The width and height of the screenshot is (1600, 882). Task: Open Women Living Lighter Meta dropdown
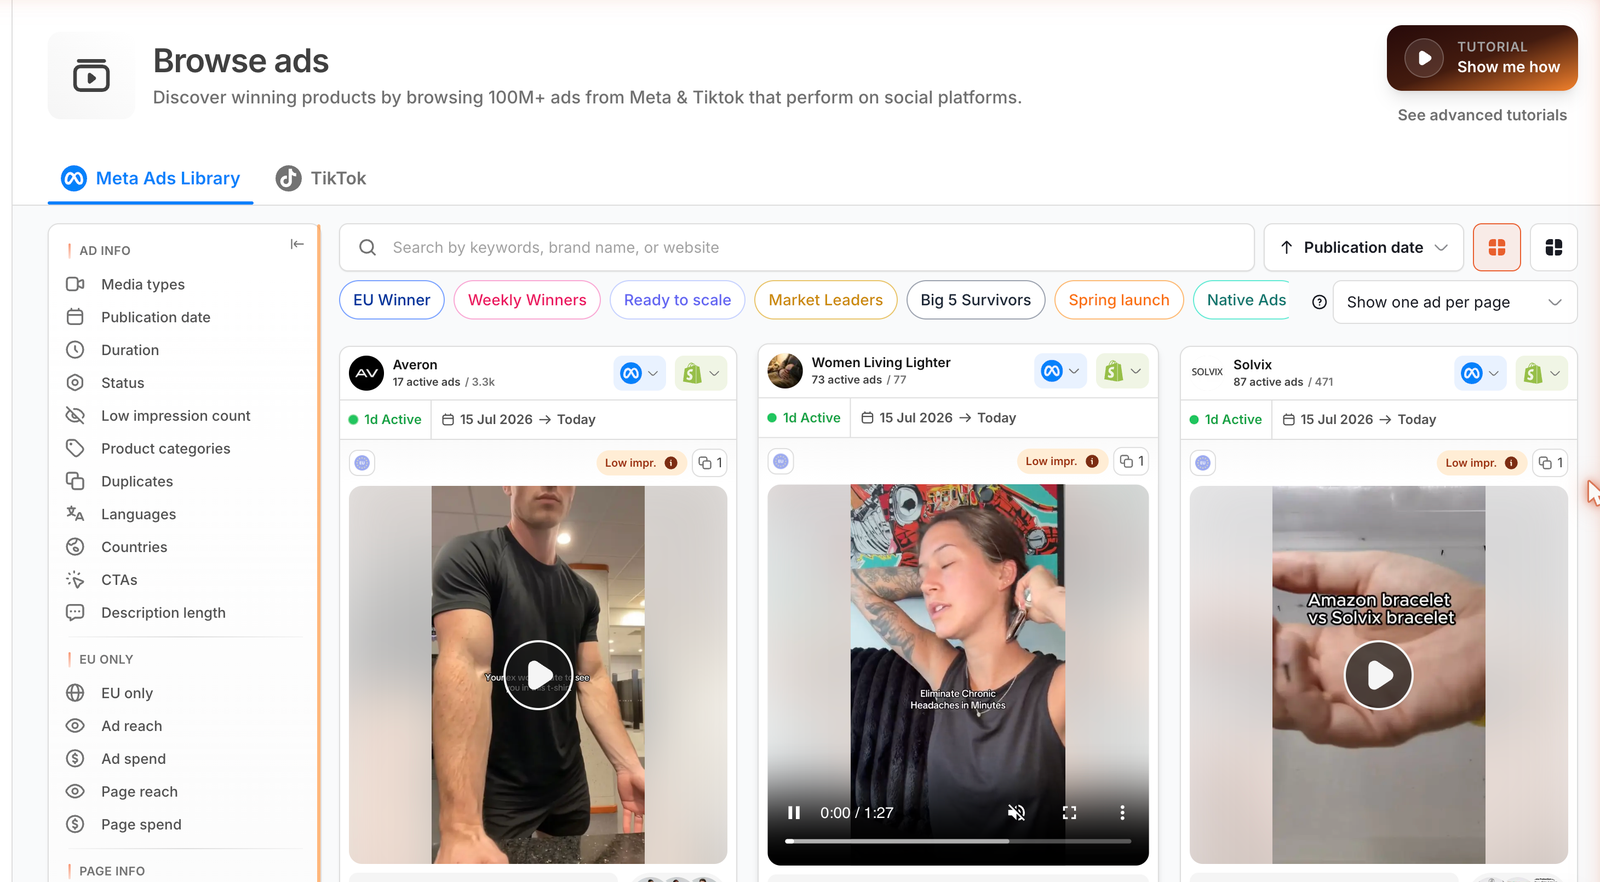tap(1060, 371)
